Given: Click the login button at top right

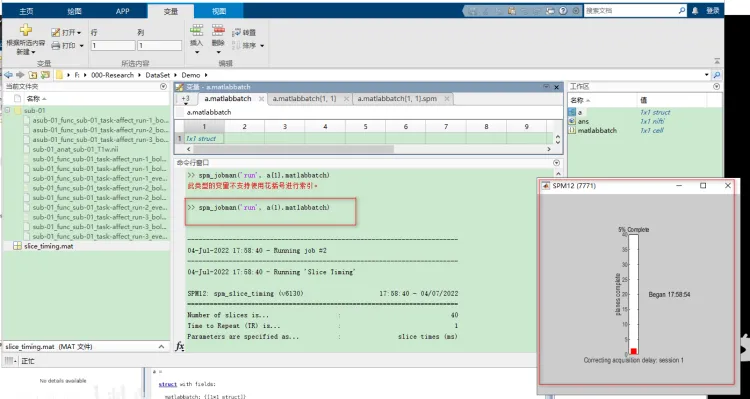Looking at the screenshot, I should pos(713,11).
